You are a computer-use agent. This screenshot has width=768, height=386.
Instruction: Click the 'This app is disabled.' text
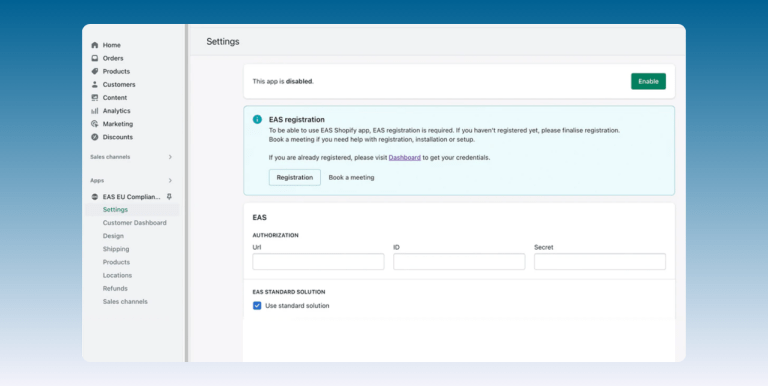coord(283,81)
